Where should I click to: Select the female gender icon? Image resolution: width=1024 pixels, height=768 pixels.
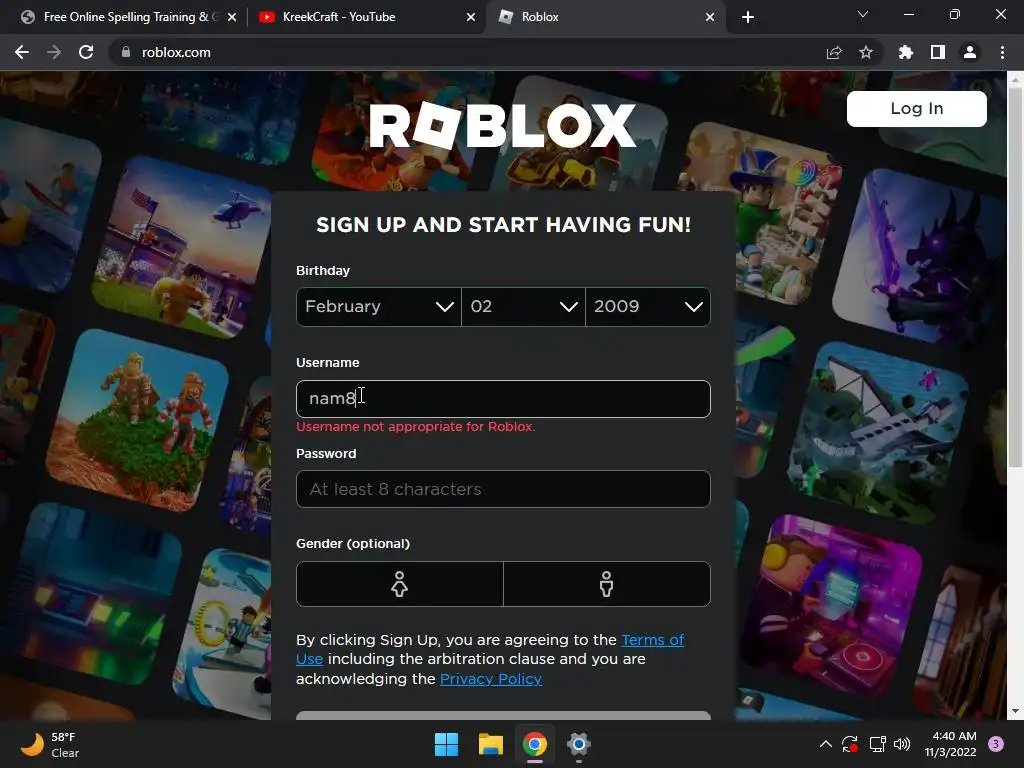pyautogui.click(x=400, y=584)
